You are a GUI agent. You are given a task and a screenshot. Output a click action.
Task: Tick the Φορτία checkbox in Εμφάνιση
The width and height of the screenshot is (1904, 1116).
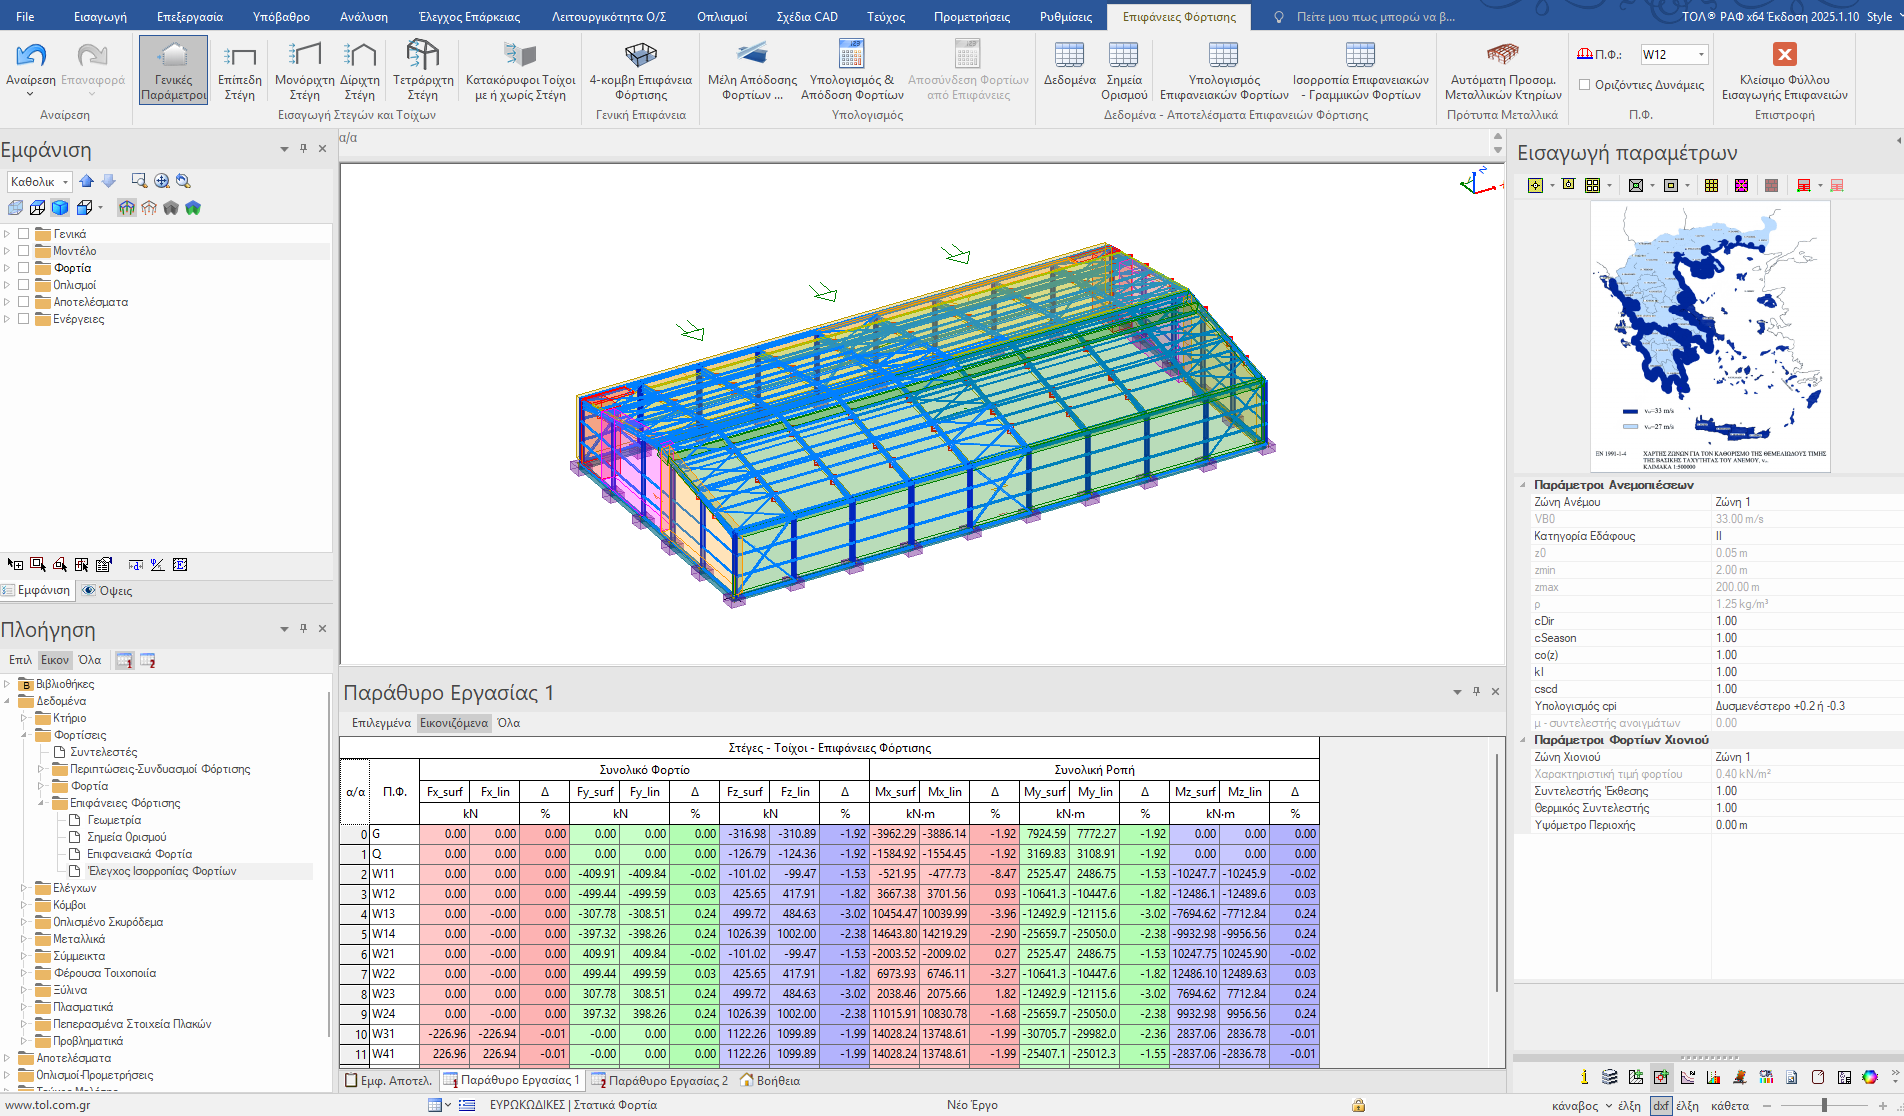pyautogui.click(x=24, y=268)
